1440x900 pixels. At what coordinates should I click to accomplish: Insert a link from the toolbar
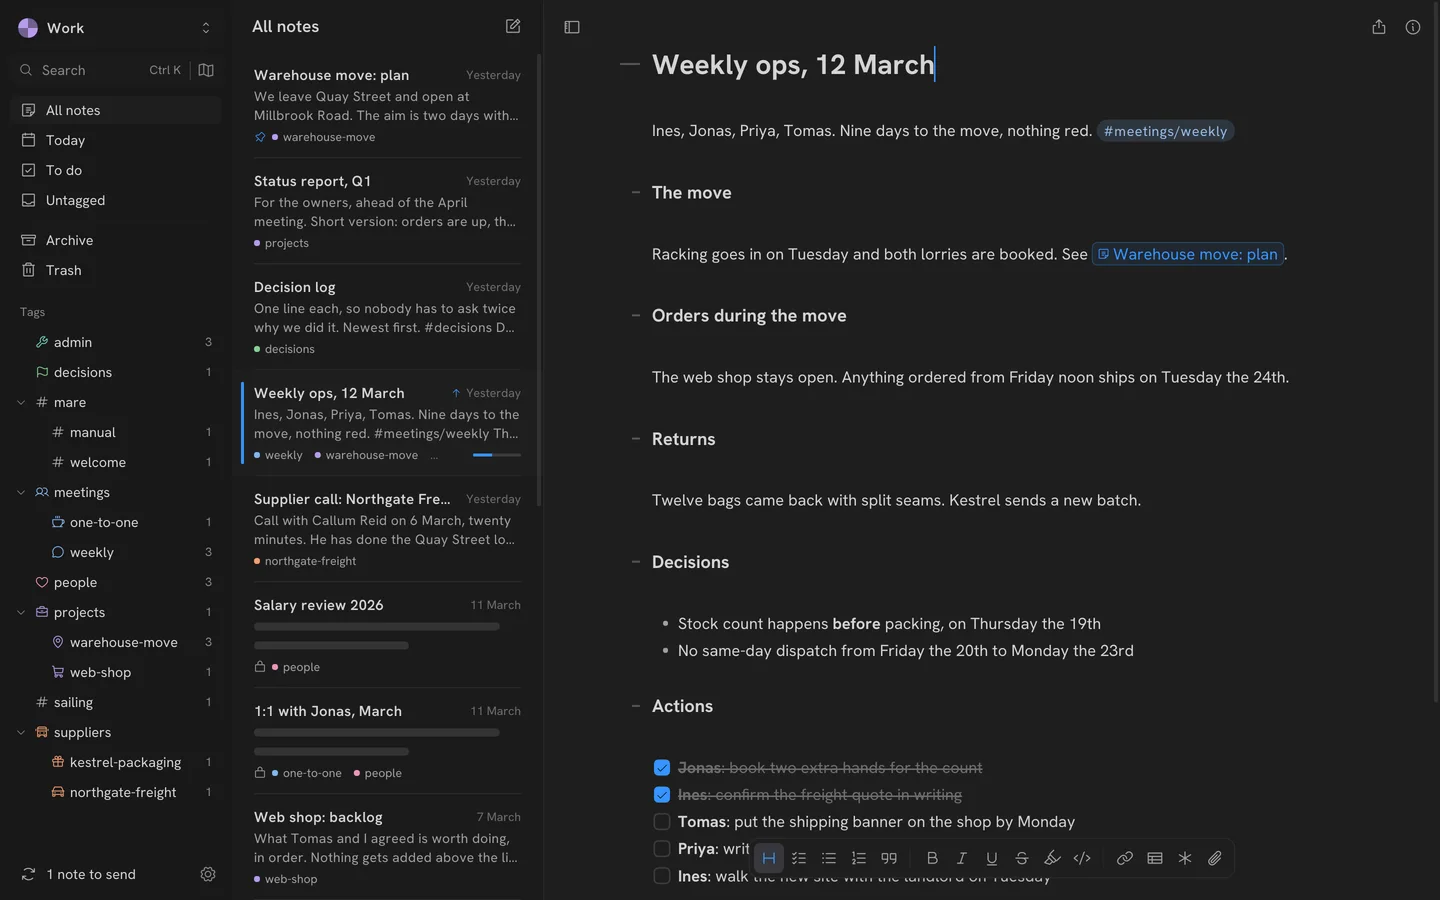pyautogui.click(x=1125, y=858)
